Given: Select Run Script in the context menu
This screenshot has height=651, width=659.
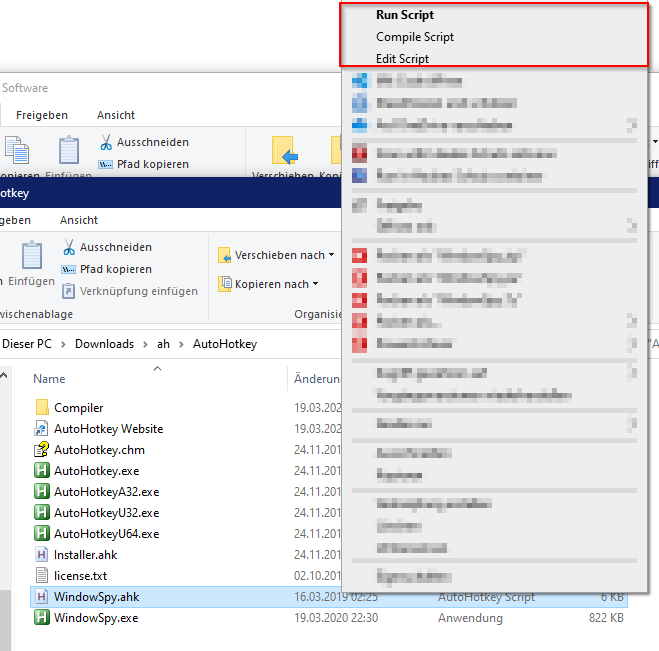Looking at the screenshot, I should (x=405, y=15).
